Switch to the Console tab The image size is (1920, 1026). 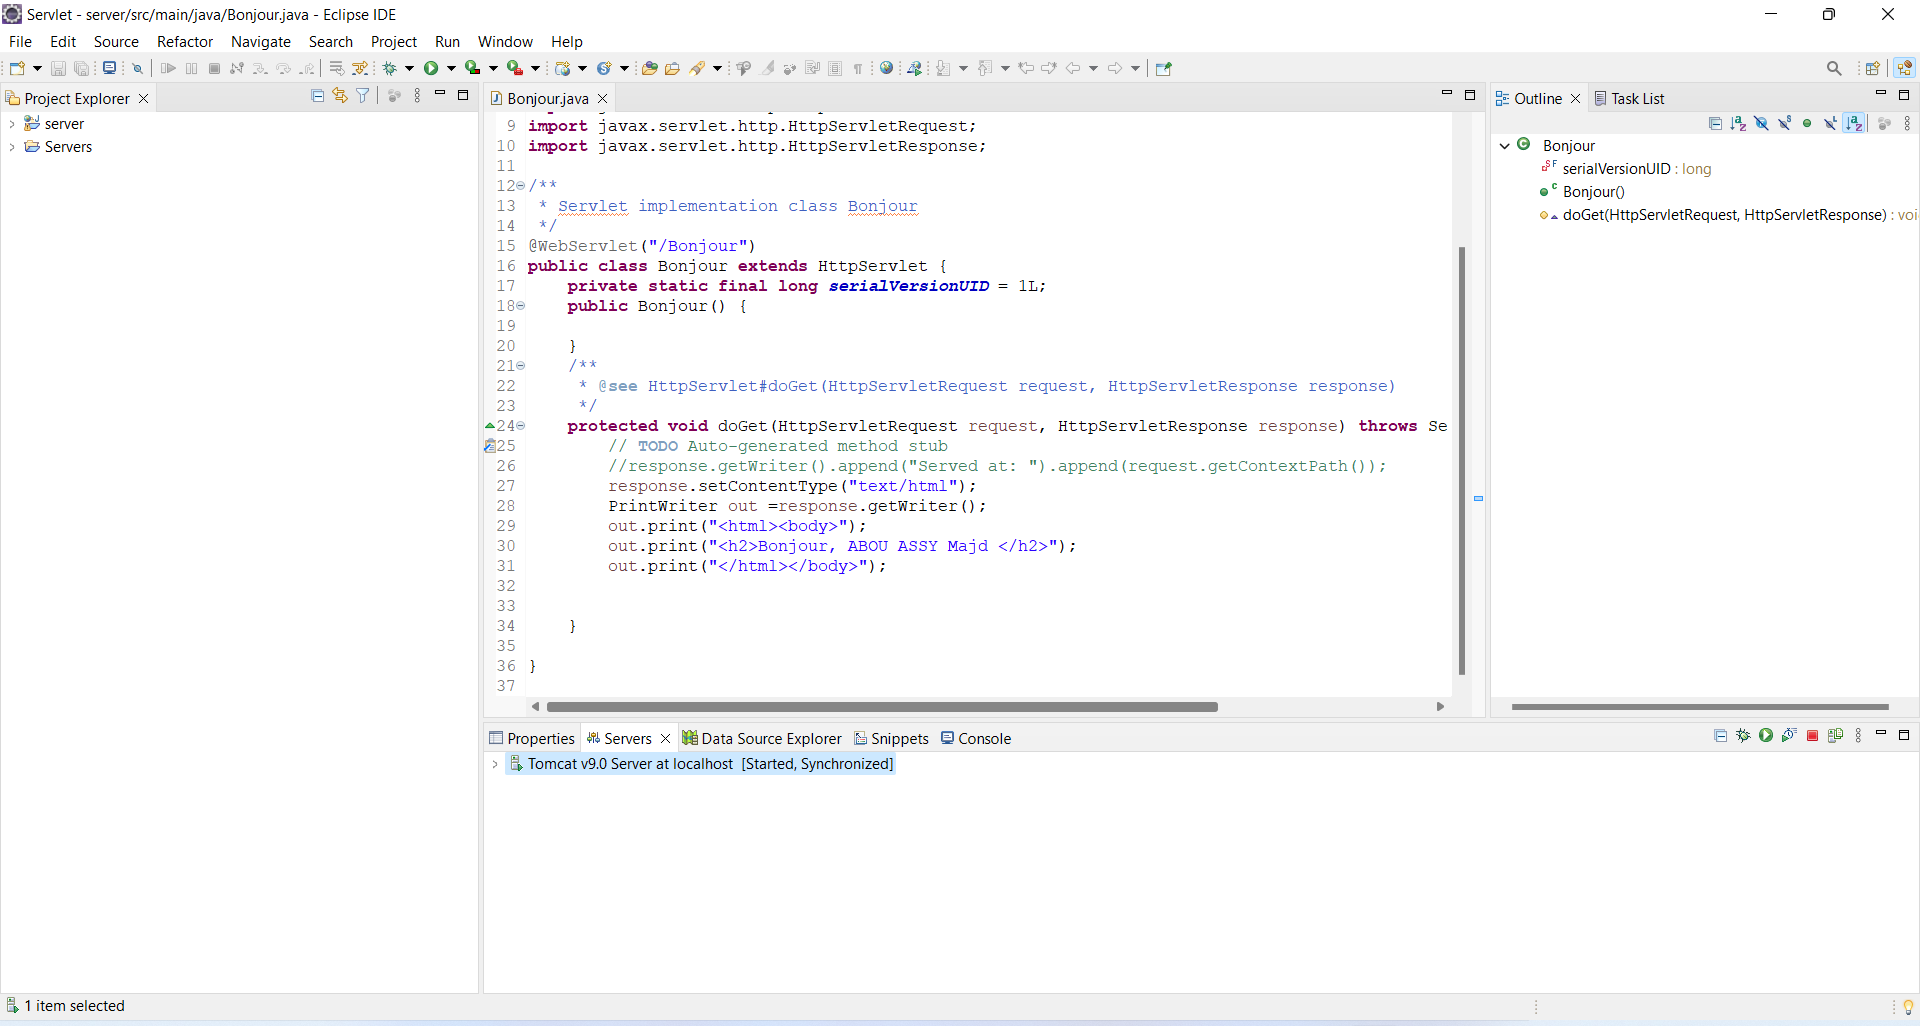tap(984, 738)
